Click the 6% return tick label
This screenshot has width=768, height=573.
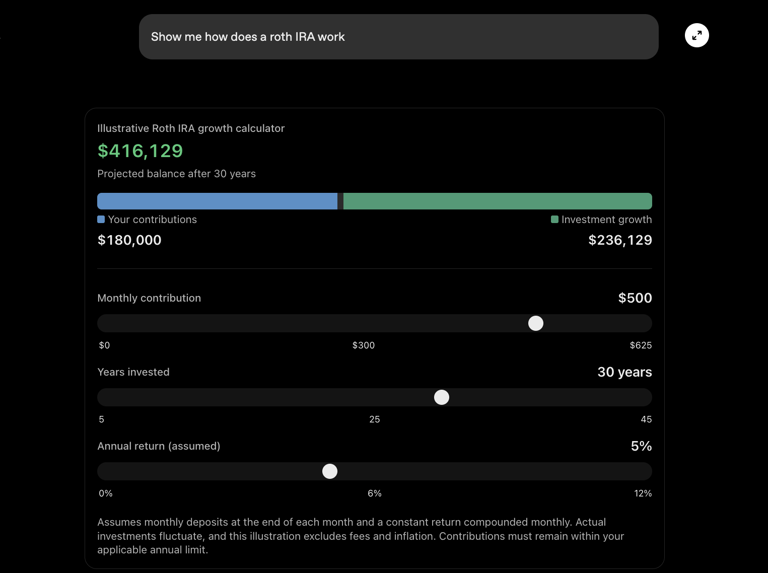click(375, 493)
